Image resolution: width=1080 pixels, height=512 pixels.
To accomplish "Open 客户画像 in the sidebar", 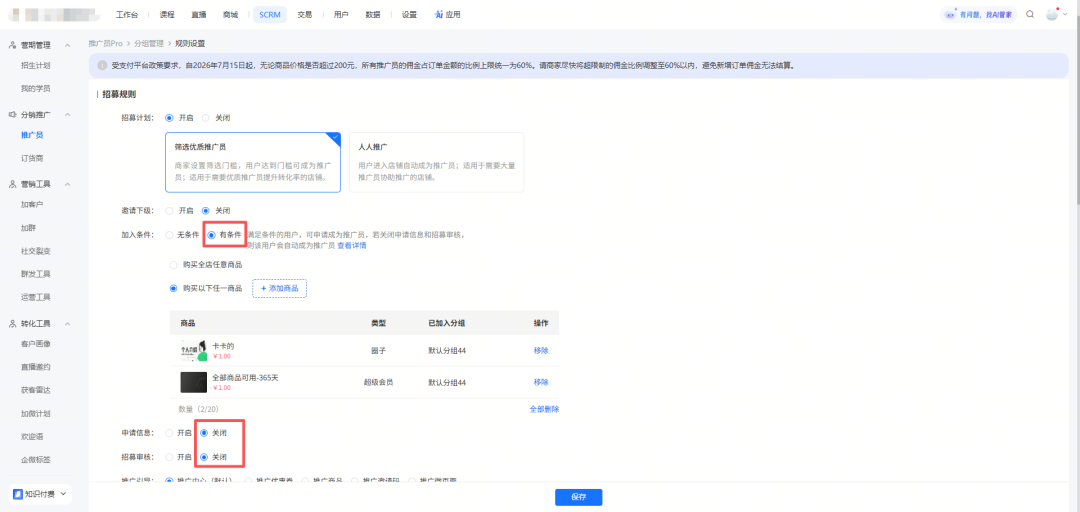I will click(36, 344).
